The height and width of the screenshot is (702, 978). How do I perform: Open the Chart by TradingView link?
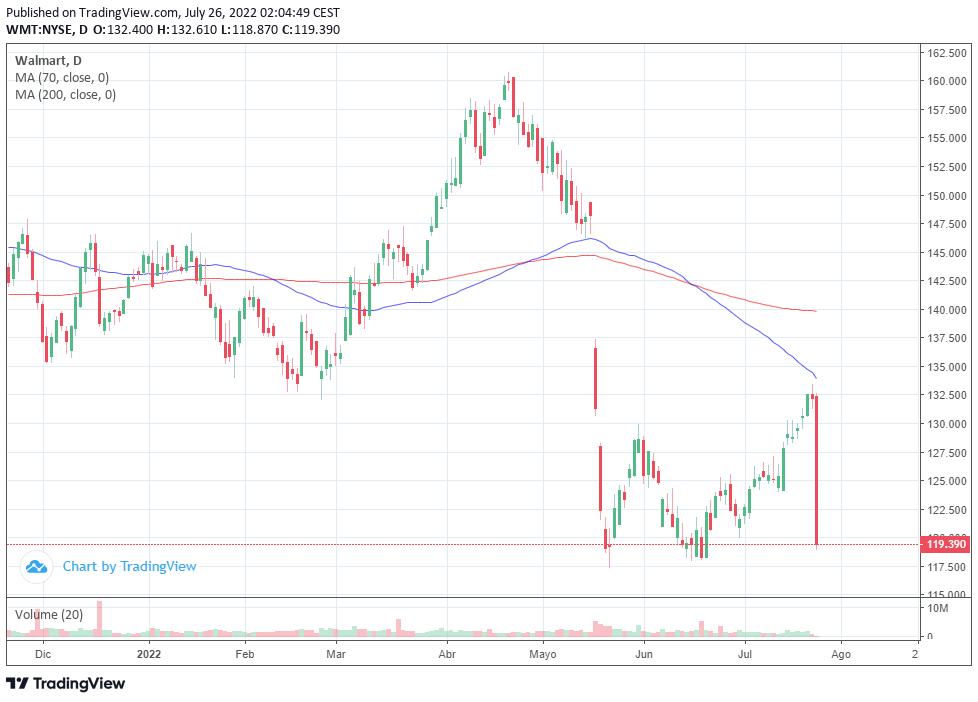(129, 567)
